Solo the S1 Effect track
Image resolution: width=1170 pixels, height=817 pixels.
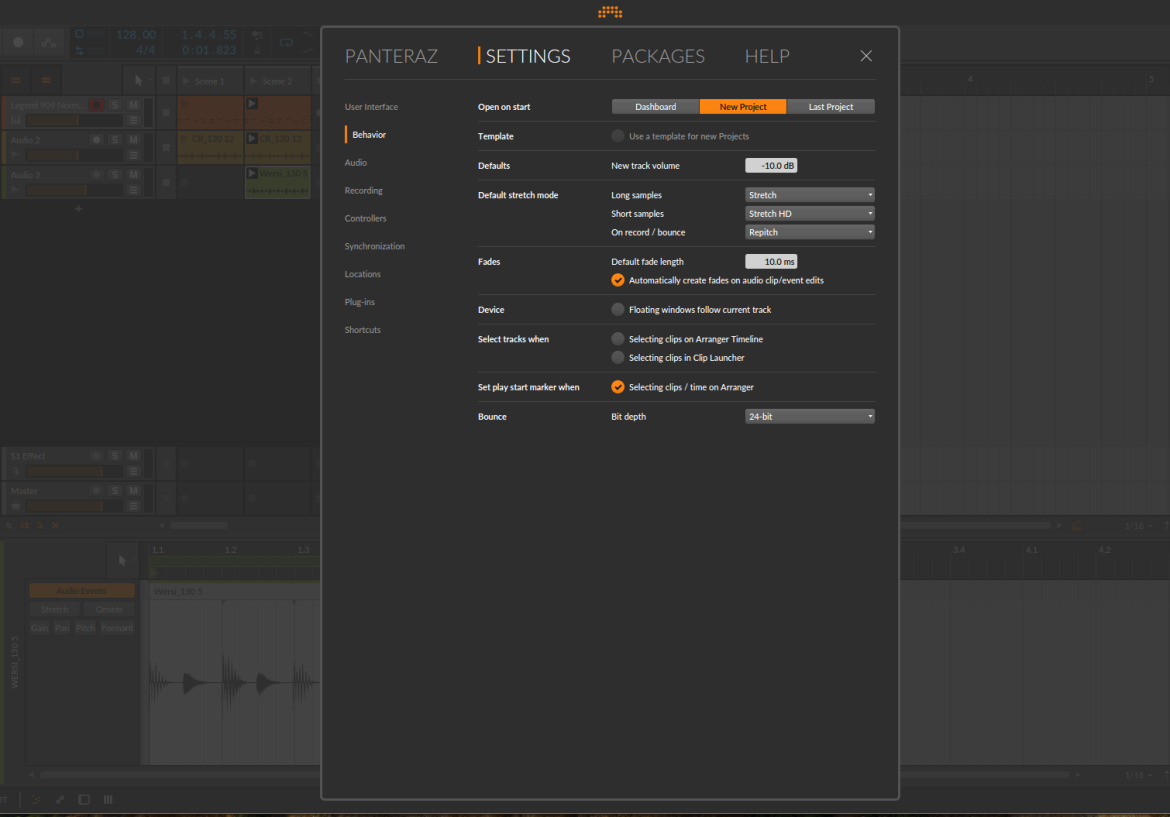tap(115, 456)
